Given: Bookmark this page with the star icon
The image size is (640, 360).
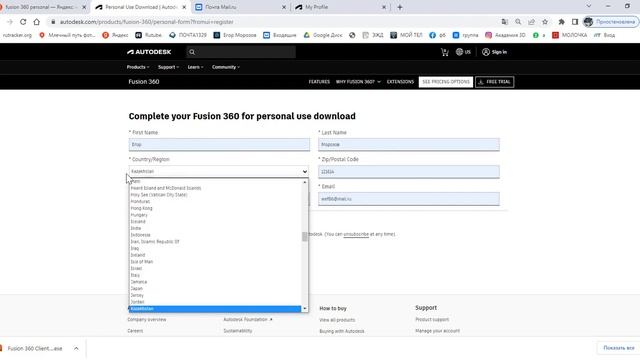Looking at the screenshot, I should click(x=545, y=22).
